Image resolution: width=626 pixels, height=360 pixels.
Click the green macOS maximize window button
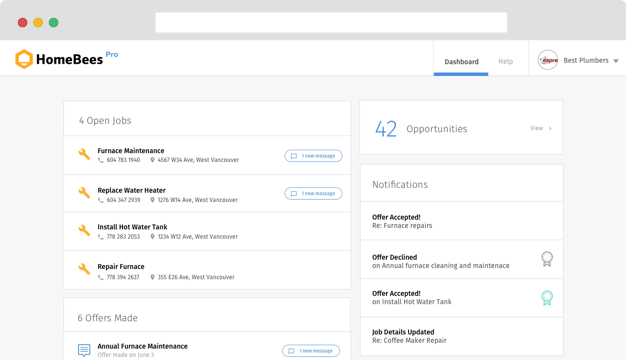(x=53, y=22)
